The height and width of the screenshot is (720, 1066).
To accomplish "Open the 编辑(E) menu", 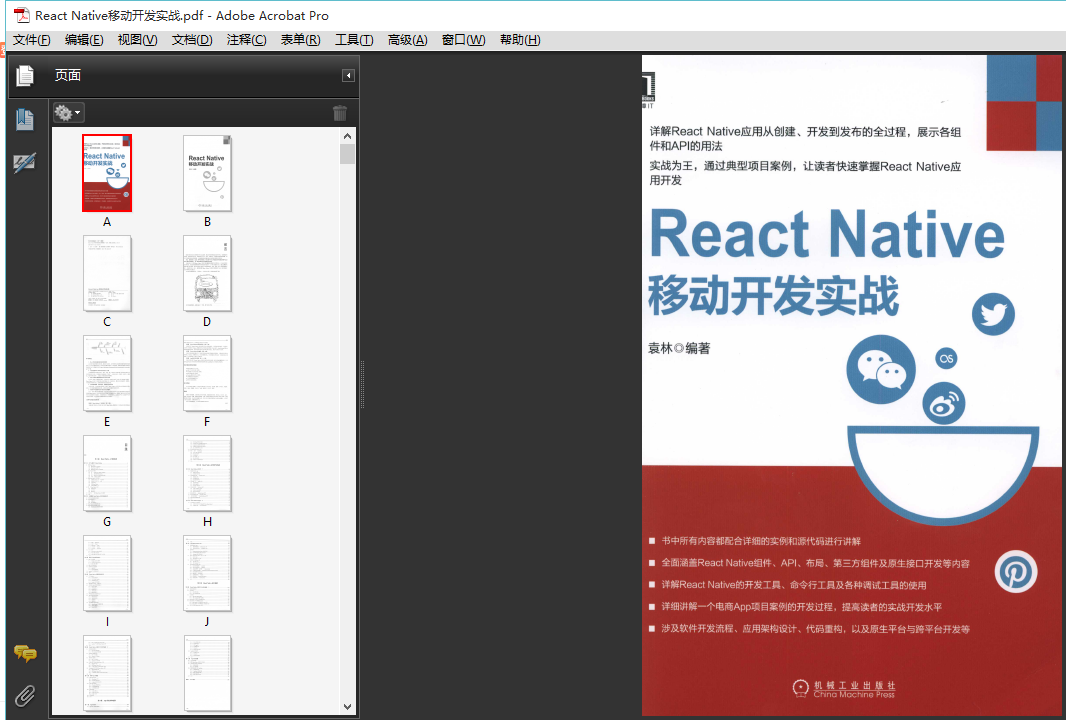I will [x=84, y=40].
